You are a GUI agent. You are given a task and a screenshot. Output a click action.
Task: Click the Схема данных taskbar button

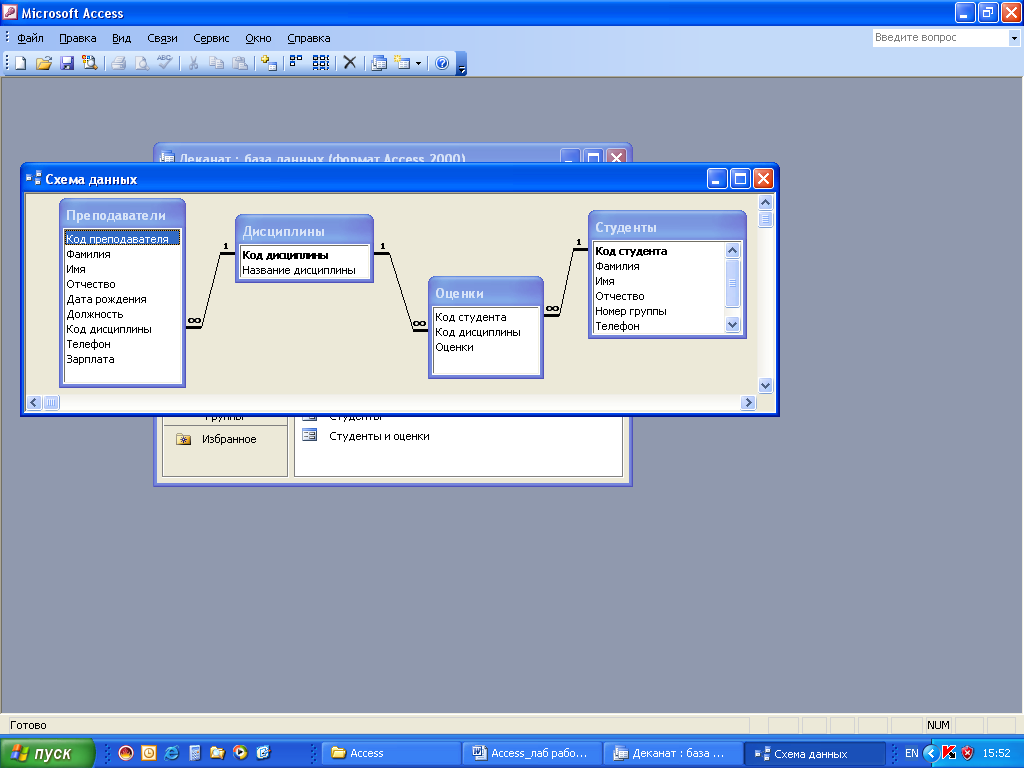(814, 754)
